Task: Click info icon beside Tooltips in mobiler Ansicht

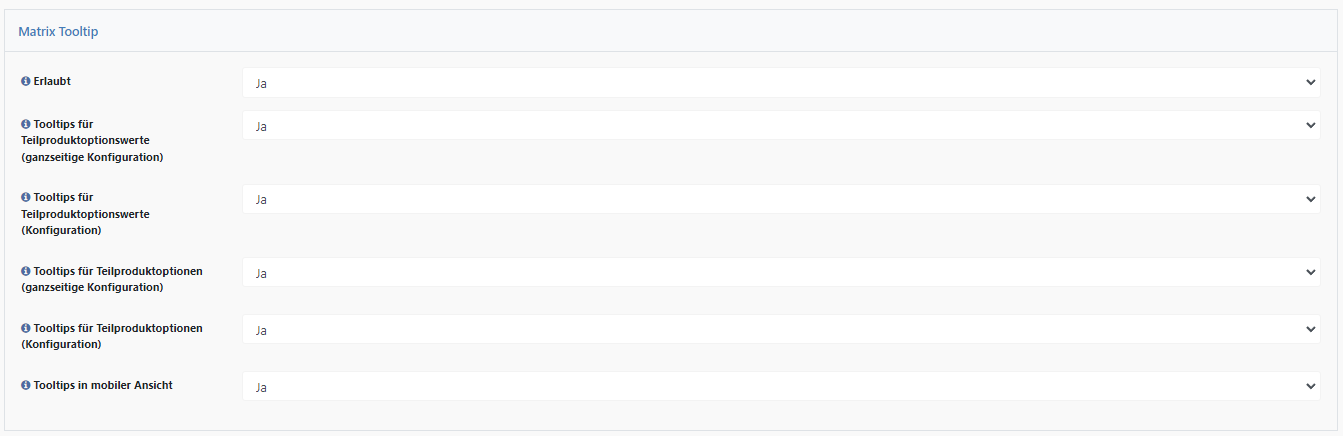Action: (26, 385)
